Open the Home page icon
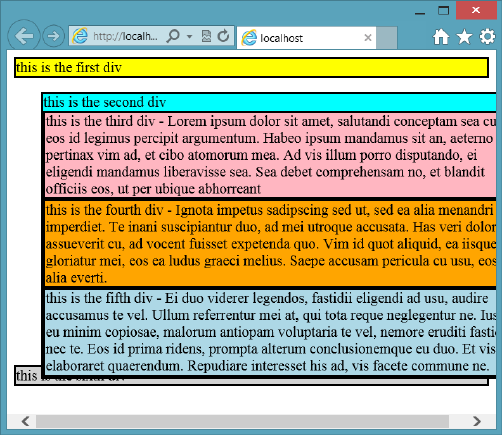Viewport: 502px width, 435px height. tap(441, 37)
